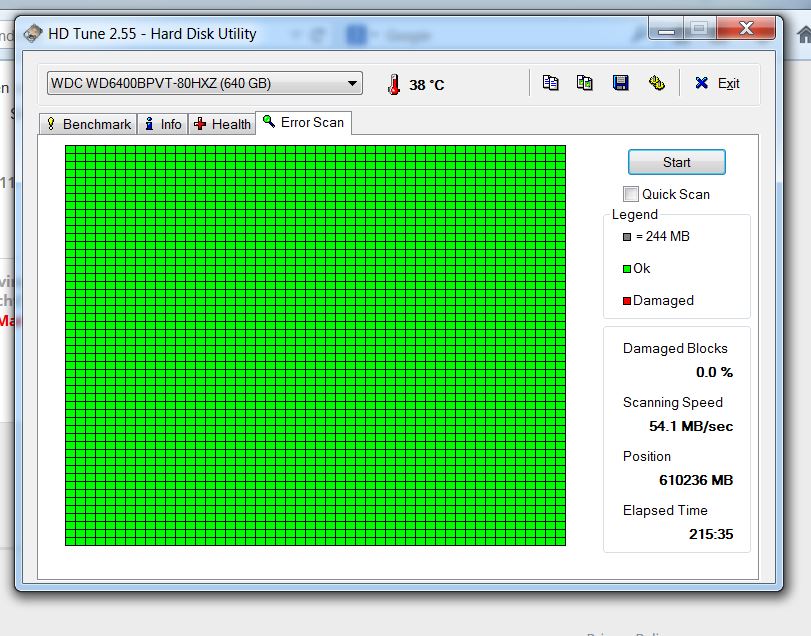Click the 'Legend' group heading
The image size is (811, 636).
[635, 215]
